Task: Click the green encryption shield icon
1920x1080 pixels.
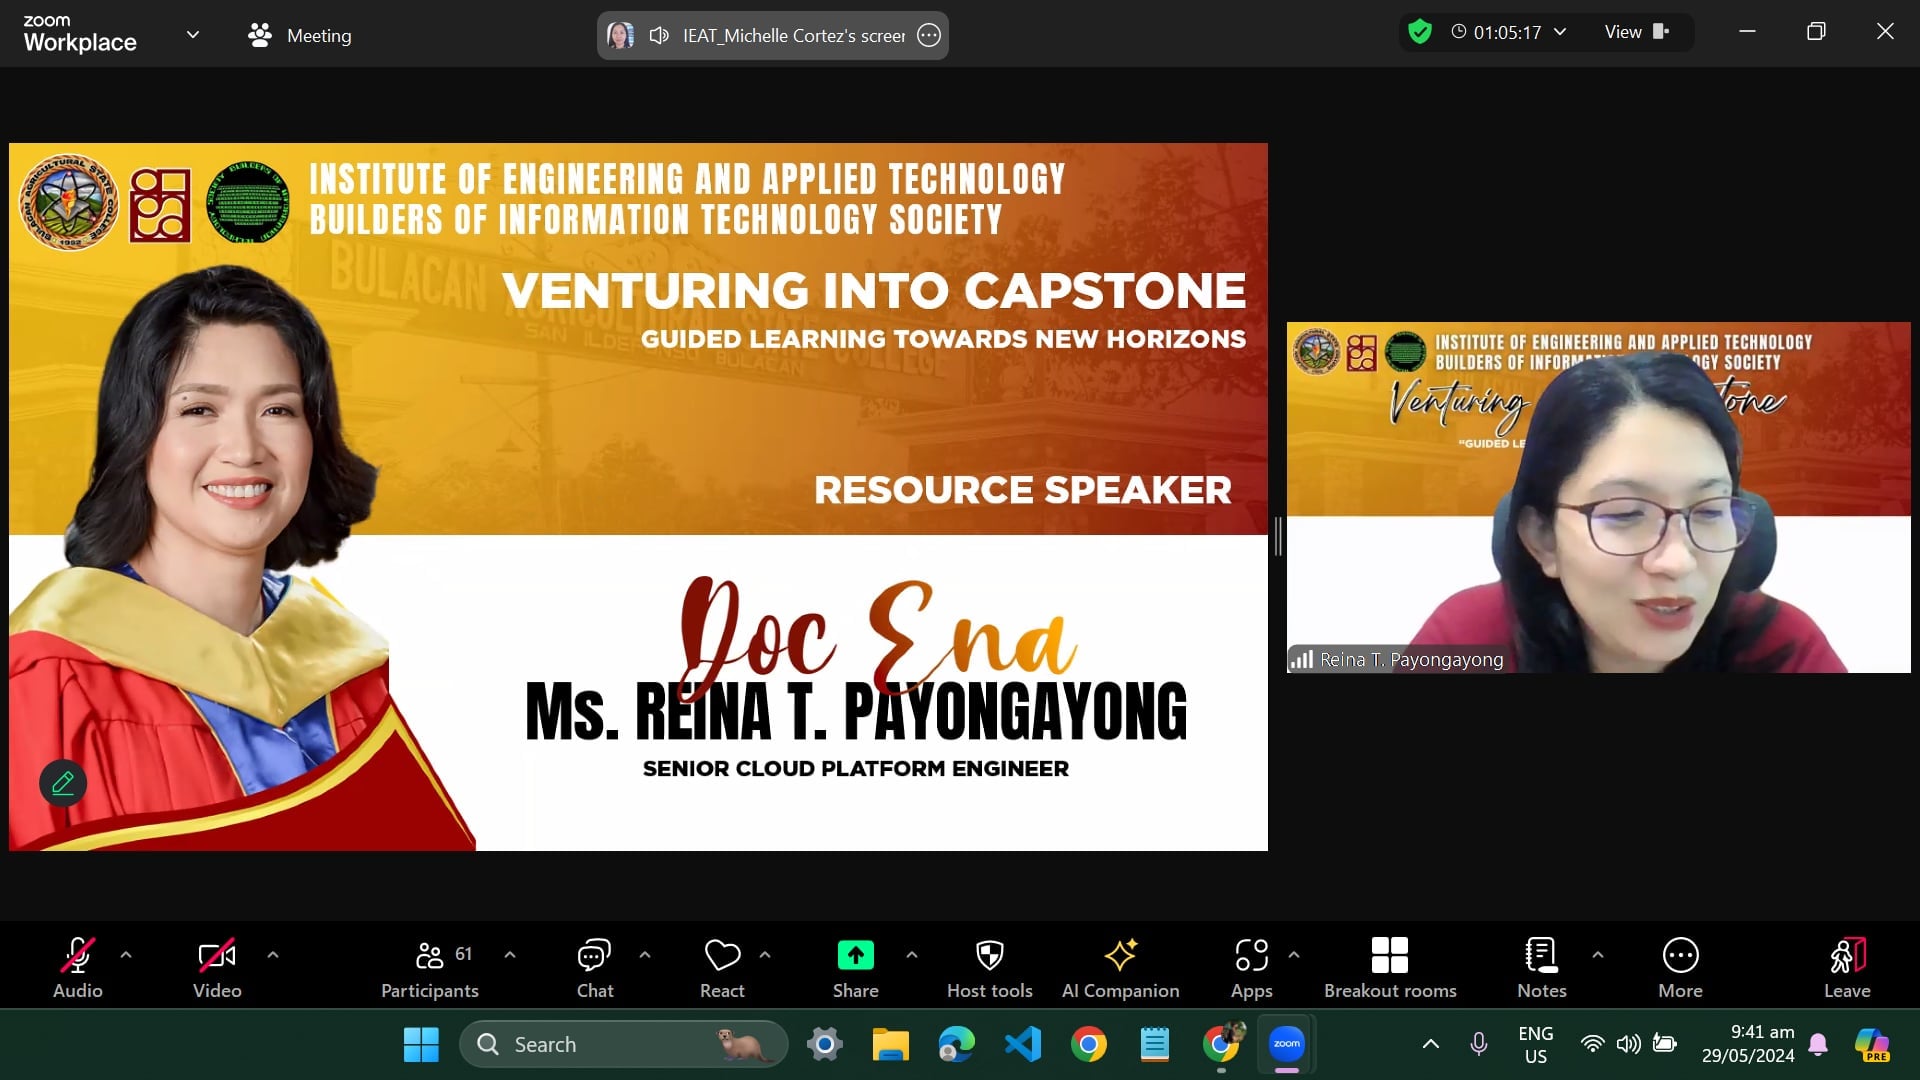Action: tap(1420, 32)
